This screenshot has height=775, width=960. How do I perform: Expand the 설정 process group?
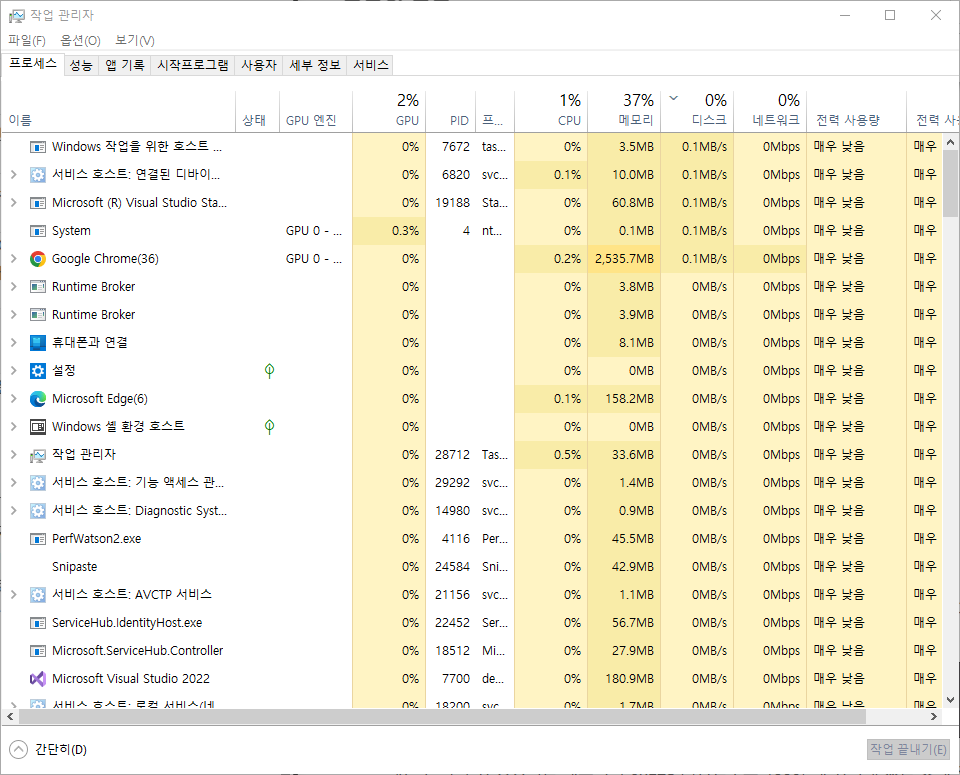(x=13, y=371)
